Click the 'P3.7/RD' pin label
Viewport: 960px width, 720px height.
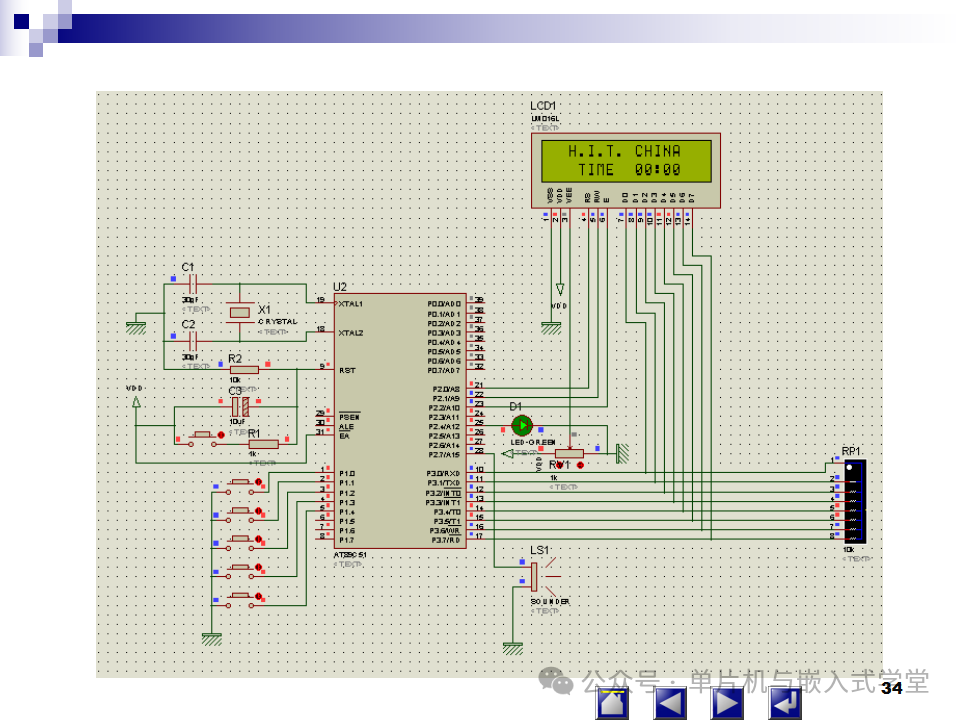point(446,540)
